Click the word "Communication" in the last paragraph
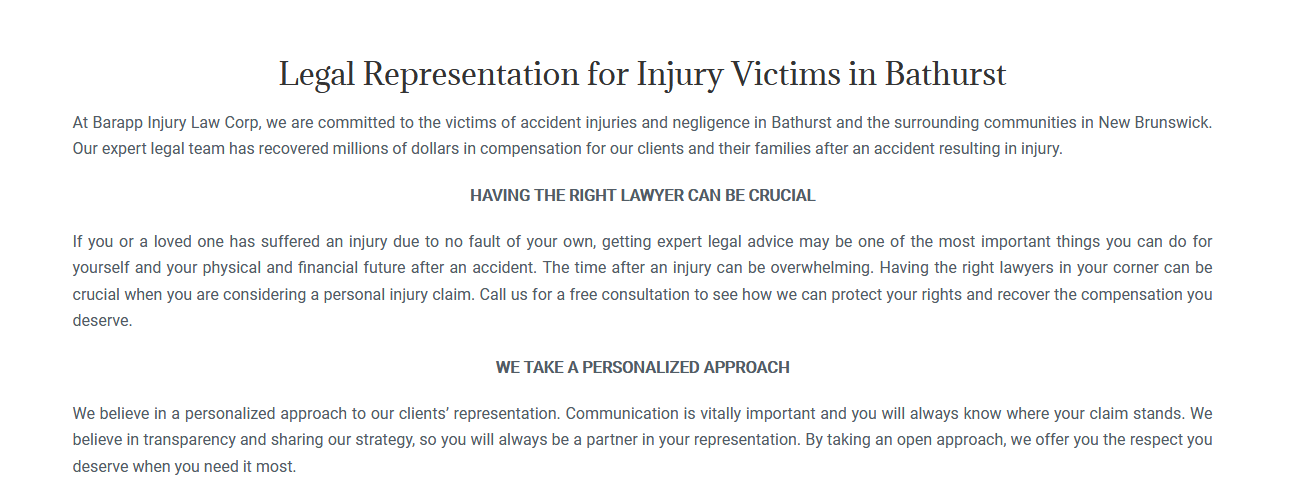The height and width of the screenshot is (498, 1298). [621, 413]
